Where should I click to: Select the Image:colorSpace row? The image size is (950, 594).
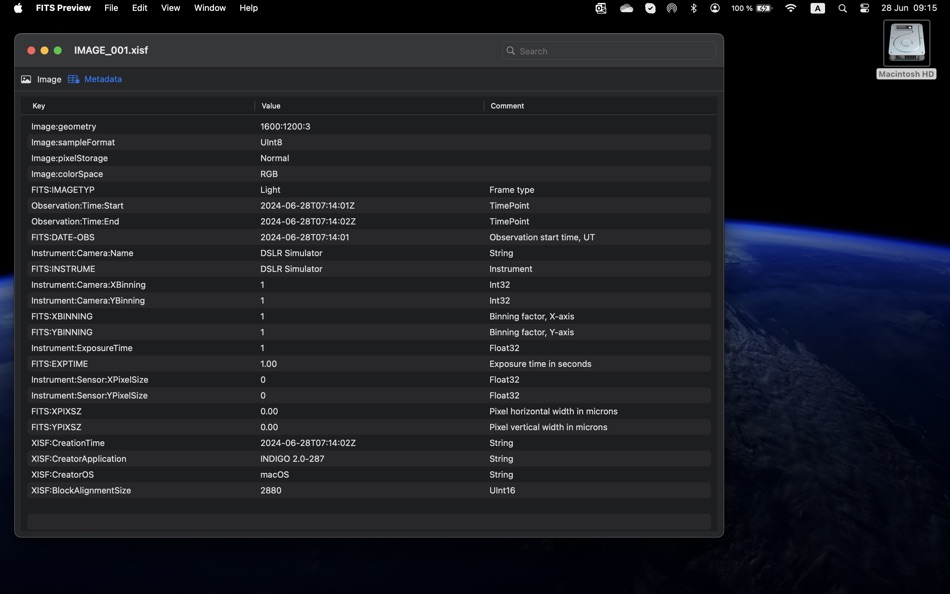point(369,174)
